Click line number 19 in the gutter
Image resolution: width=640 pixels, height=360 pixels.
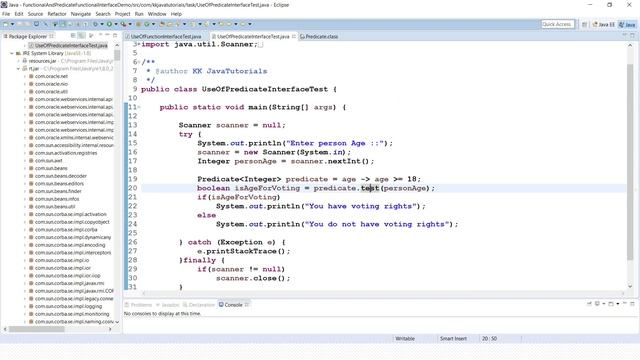(x=133, y=179)
